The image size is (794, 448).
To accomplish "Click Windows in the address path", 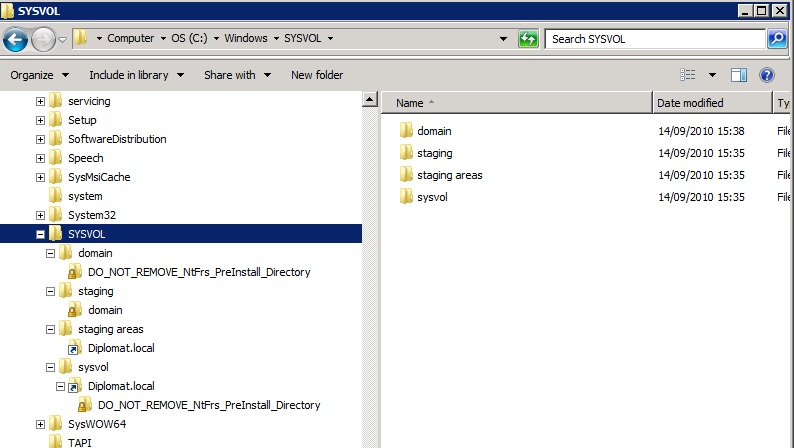I will tap(246, 38).
